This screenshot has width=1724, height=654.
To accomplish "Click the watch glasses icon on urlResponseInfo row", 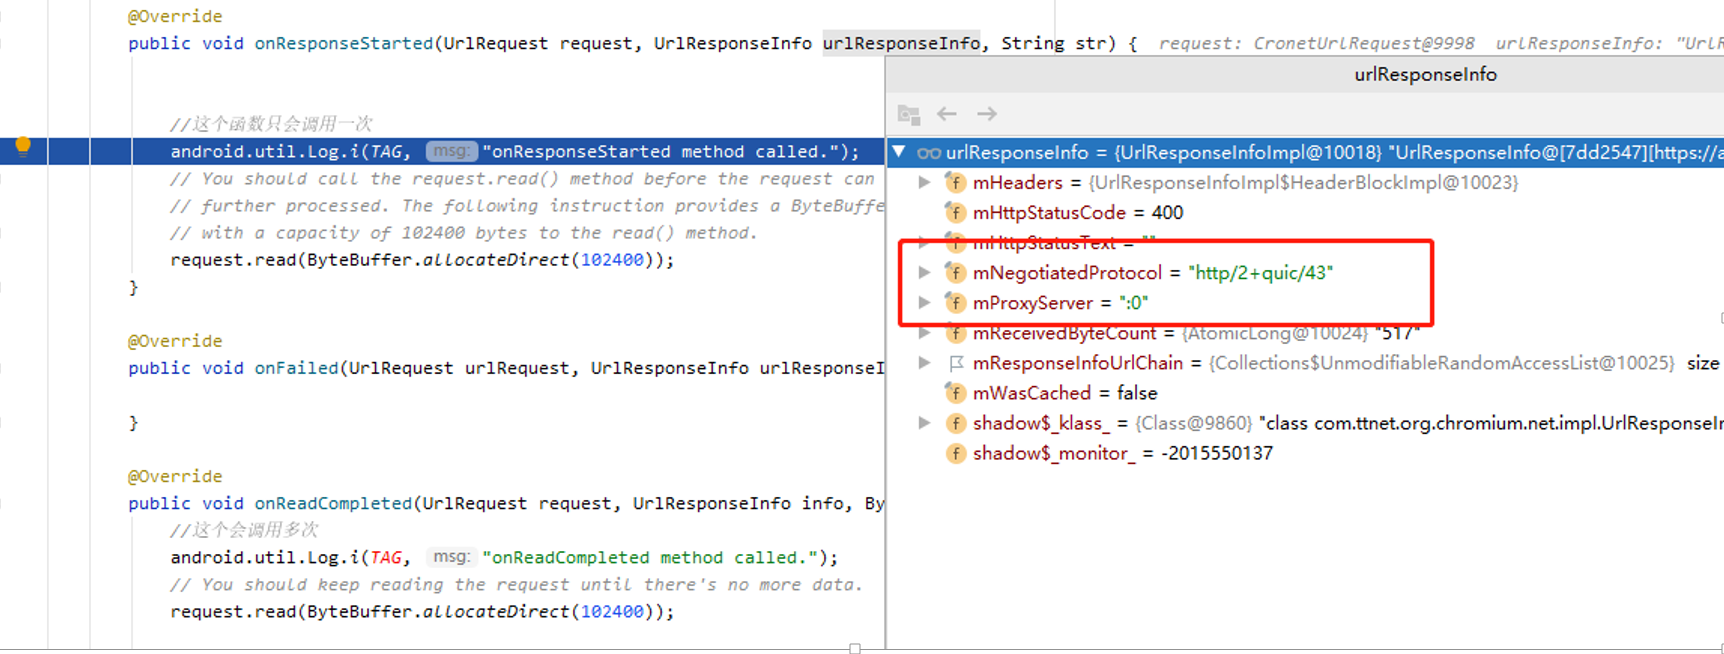I will click(929, 153).
